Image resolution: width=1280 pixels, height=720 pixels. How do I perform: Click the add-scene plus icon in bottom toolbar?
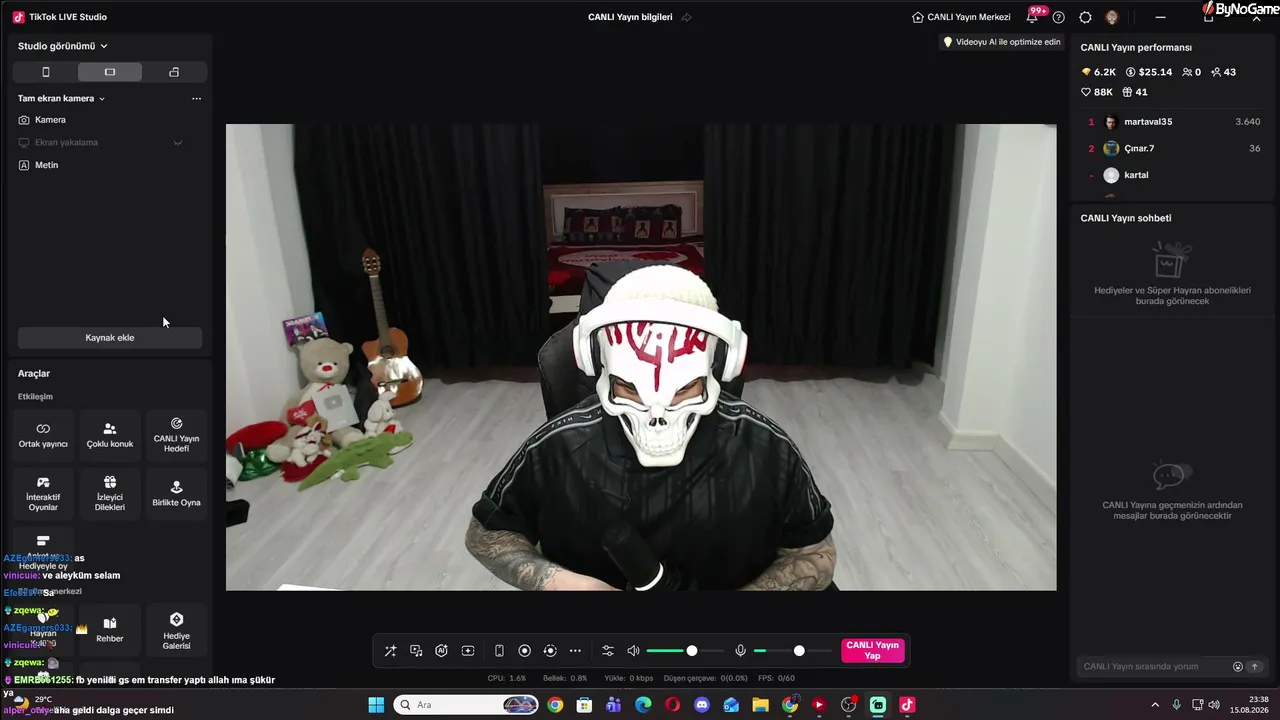(467, 651)
